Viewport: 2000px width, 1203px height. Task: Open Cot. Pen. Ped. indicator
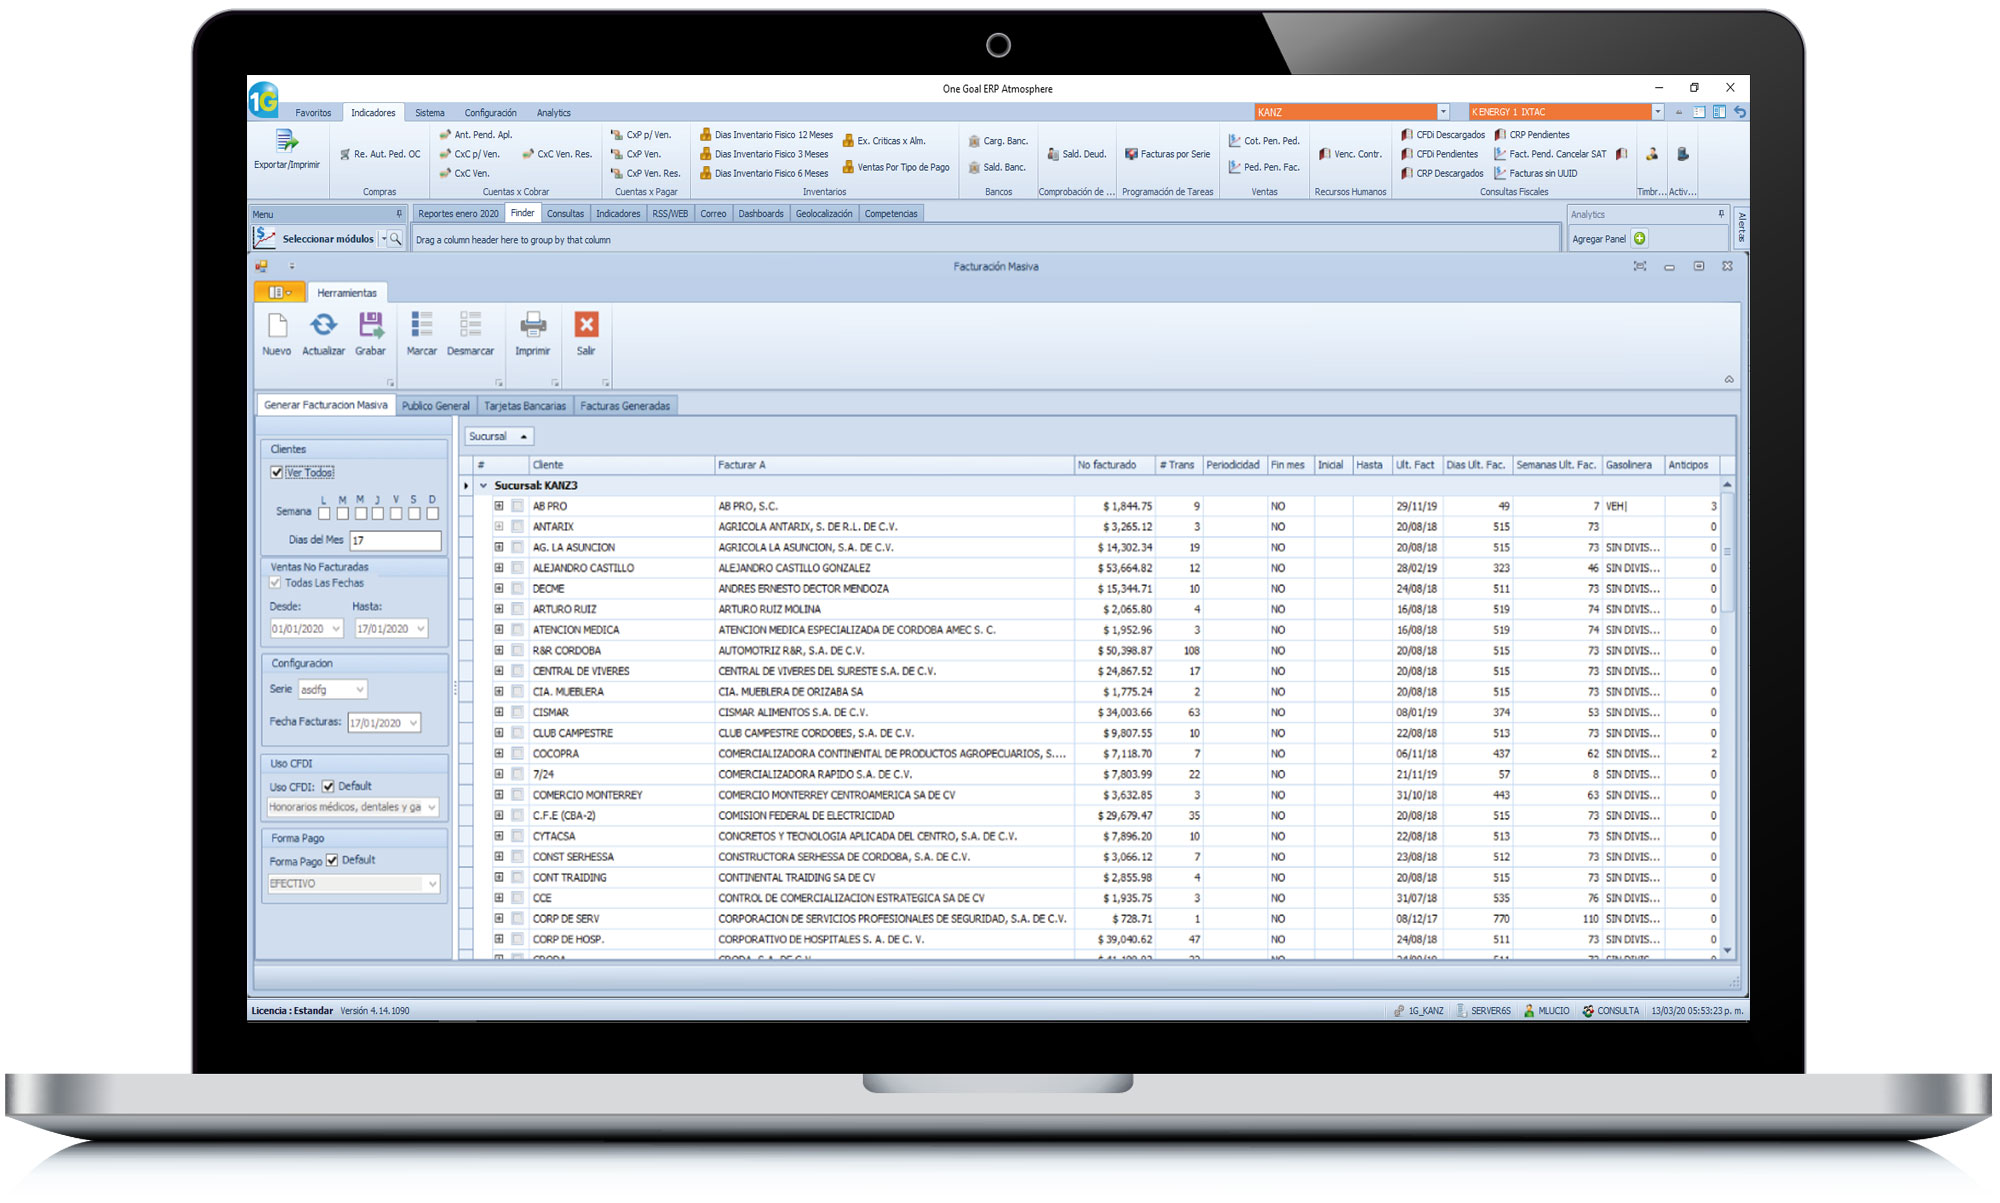(1264, 141)
